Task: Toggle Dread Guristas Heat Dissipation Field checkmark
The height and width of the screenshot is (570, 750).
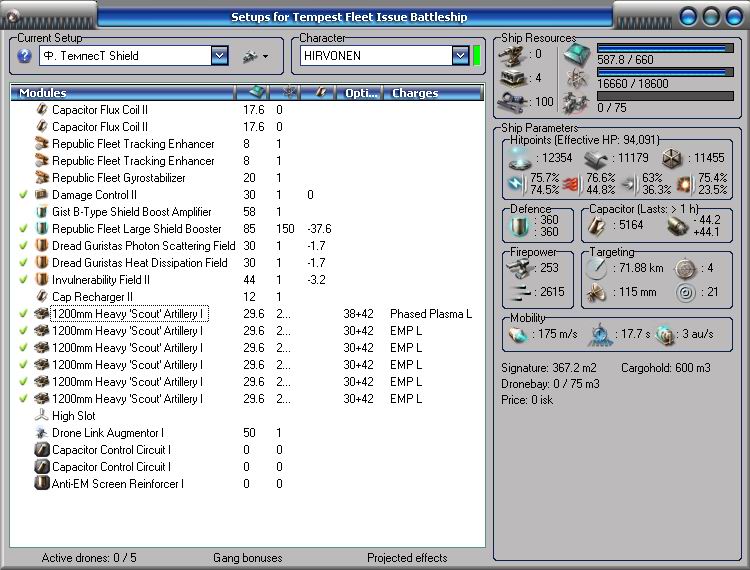Action: click(x=23, y=263)
